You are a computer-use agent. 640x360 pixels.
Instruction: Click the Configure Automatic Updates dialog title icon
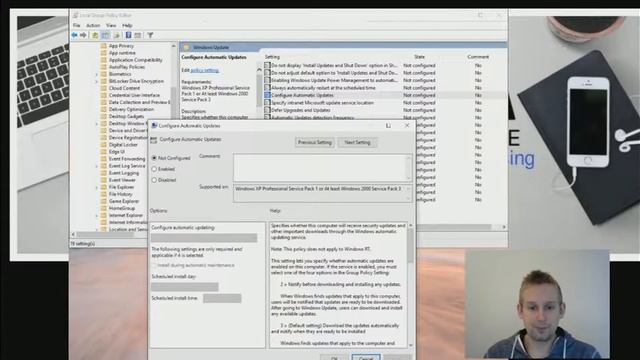pyautogui.click(x=154, y=126)
